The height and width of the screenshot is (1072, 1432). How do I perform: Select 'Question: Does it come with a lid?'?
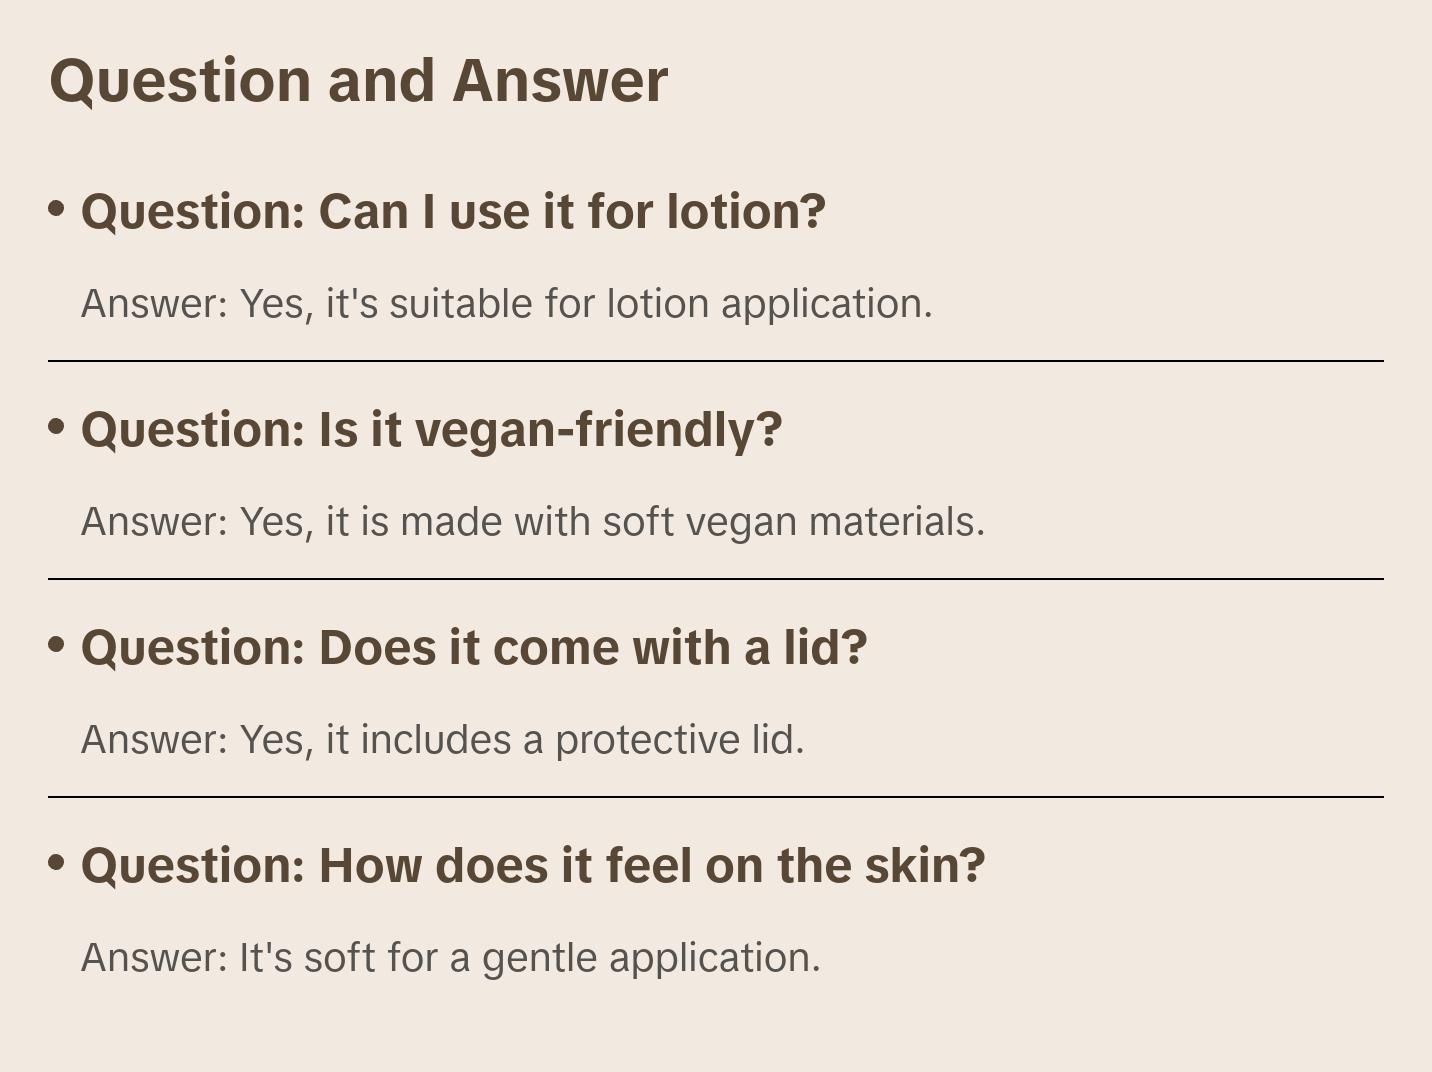point(474,648)
